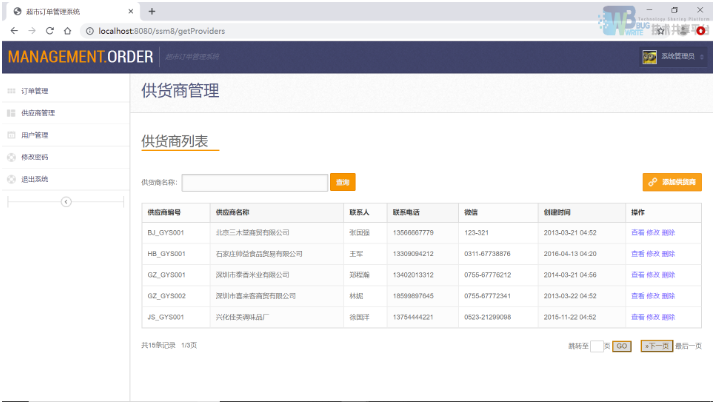This screenshot has width=716, height=406.
Task: Expand the 系统管理员 user dropdown
Action: coord(702,57)
